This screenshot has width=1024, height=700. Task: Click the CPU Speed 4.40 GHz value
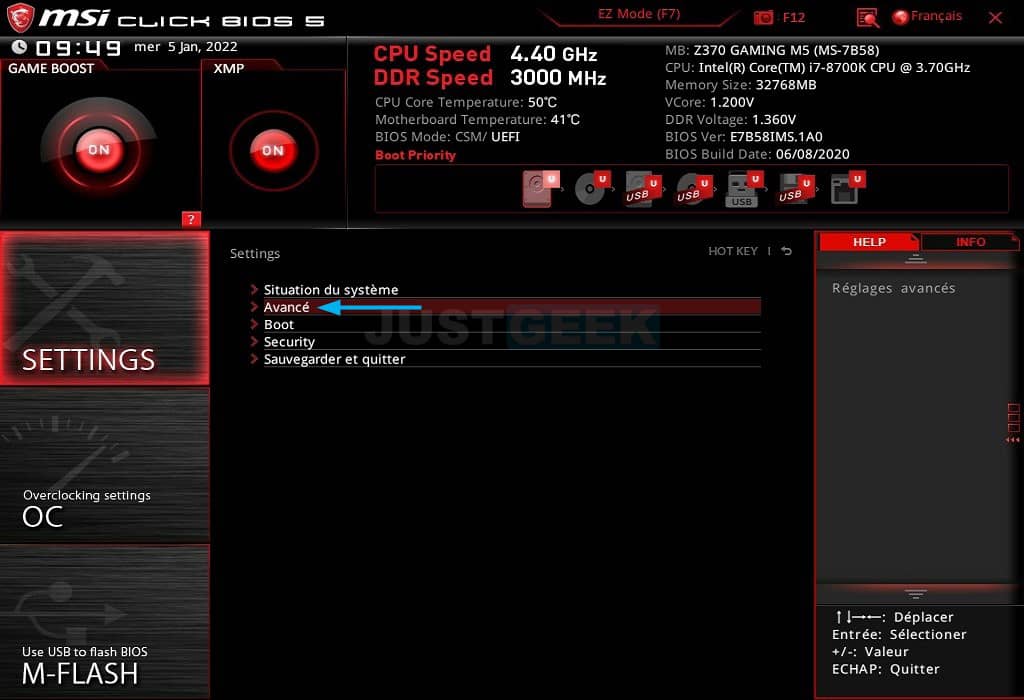coord(553,54)
